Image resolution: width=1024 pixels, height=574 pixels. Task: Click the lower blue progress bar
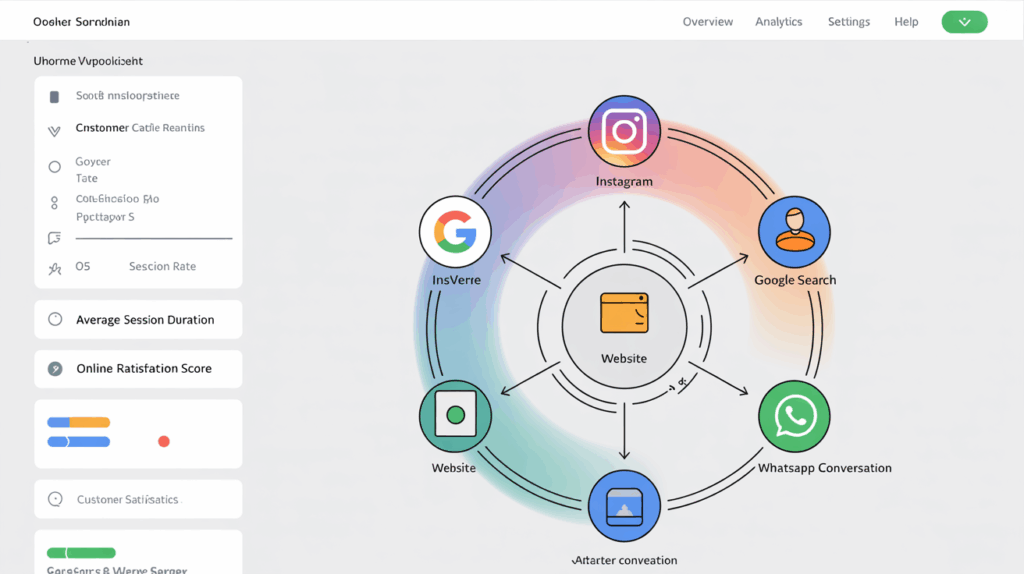tap(78, 441)
